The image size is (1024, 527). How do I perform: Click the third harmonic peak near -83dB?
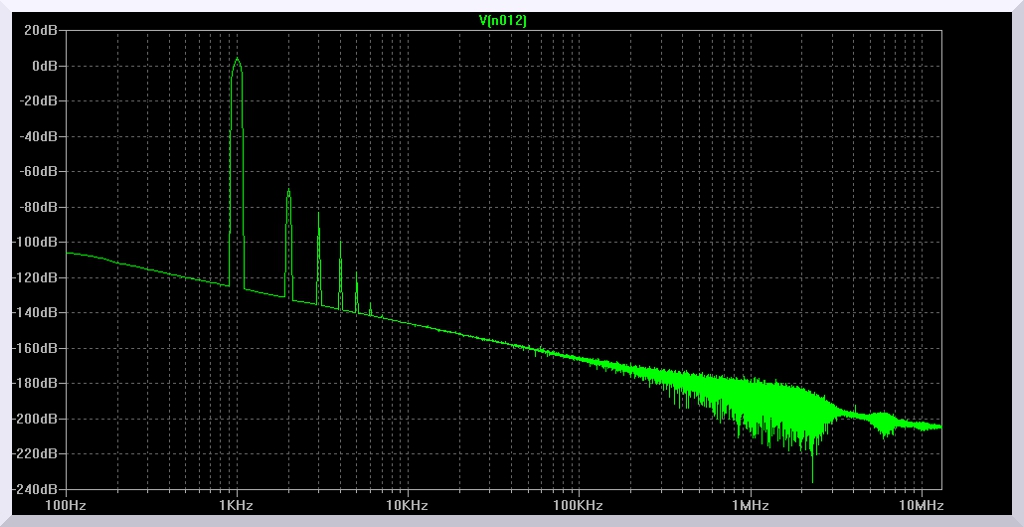pyautogui.click(x=319, y=213)
